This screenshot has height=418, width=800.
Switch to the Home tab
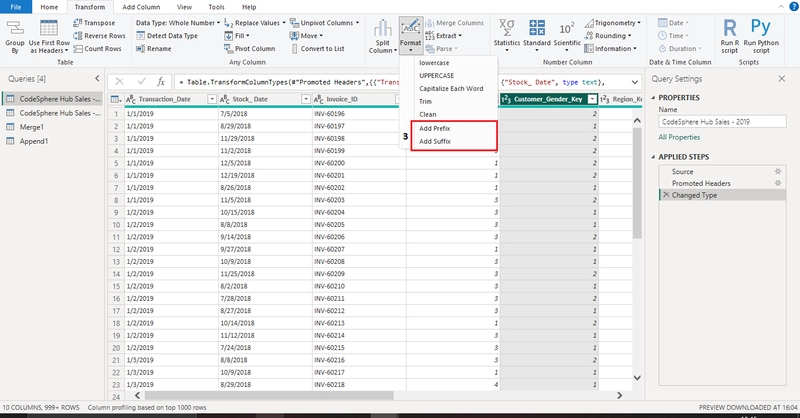pos(49,7)
